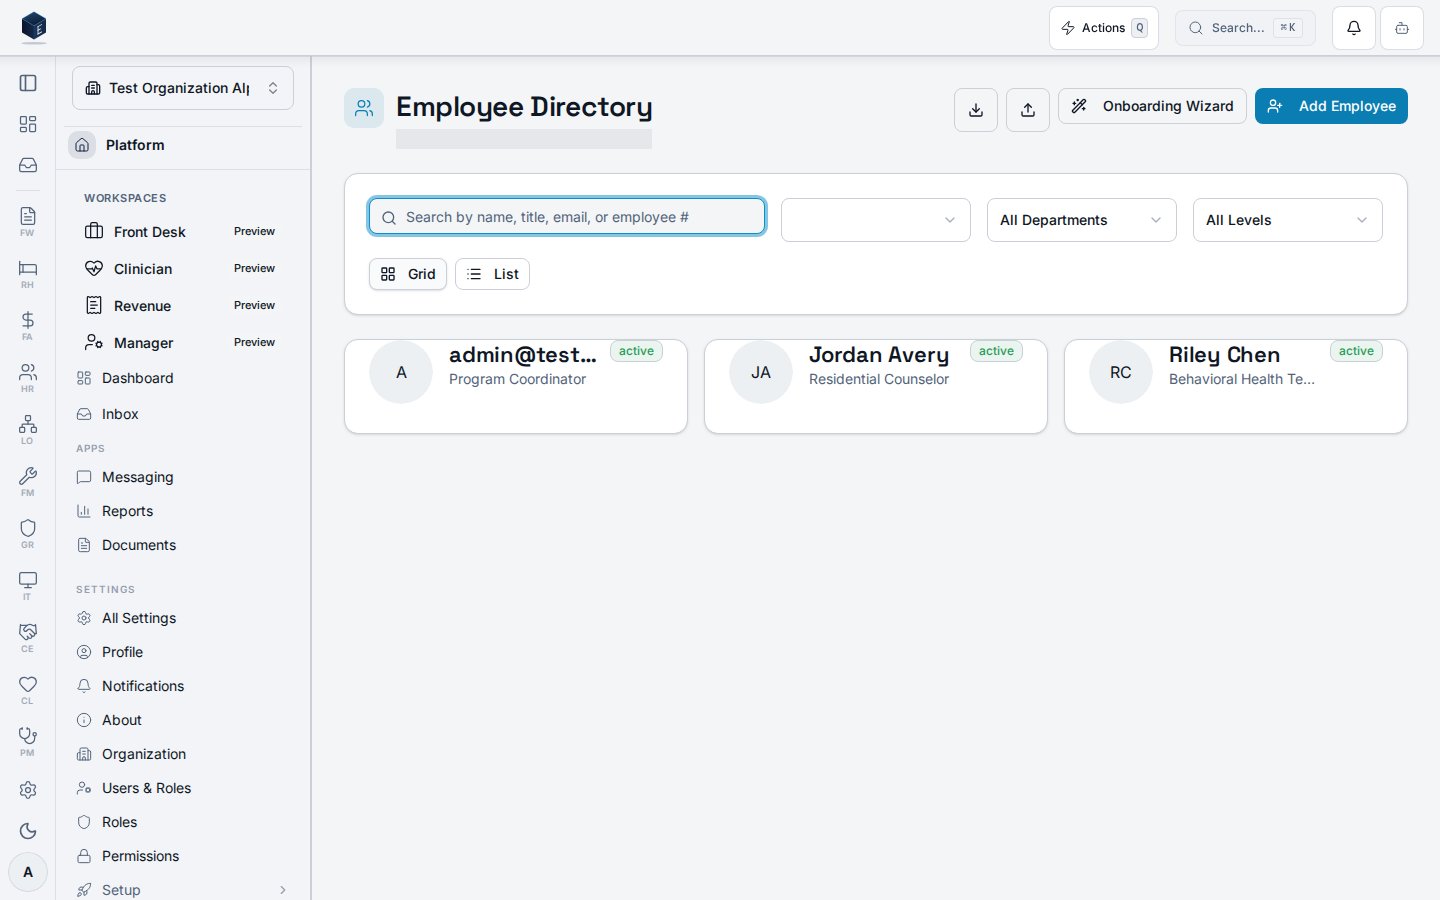
Task: Open the About page
Action: [x=183, y=720]
